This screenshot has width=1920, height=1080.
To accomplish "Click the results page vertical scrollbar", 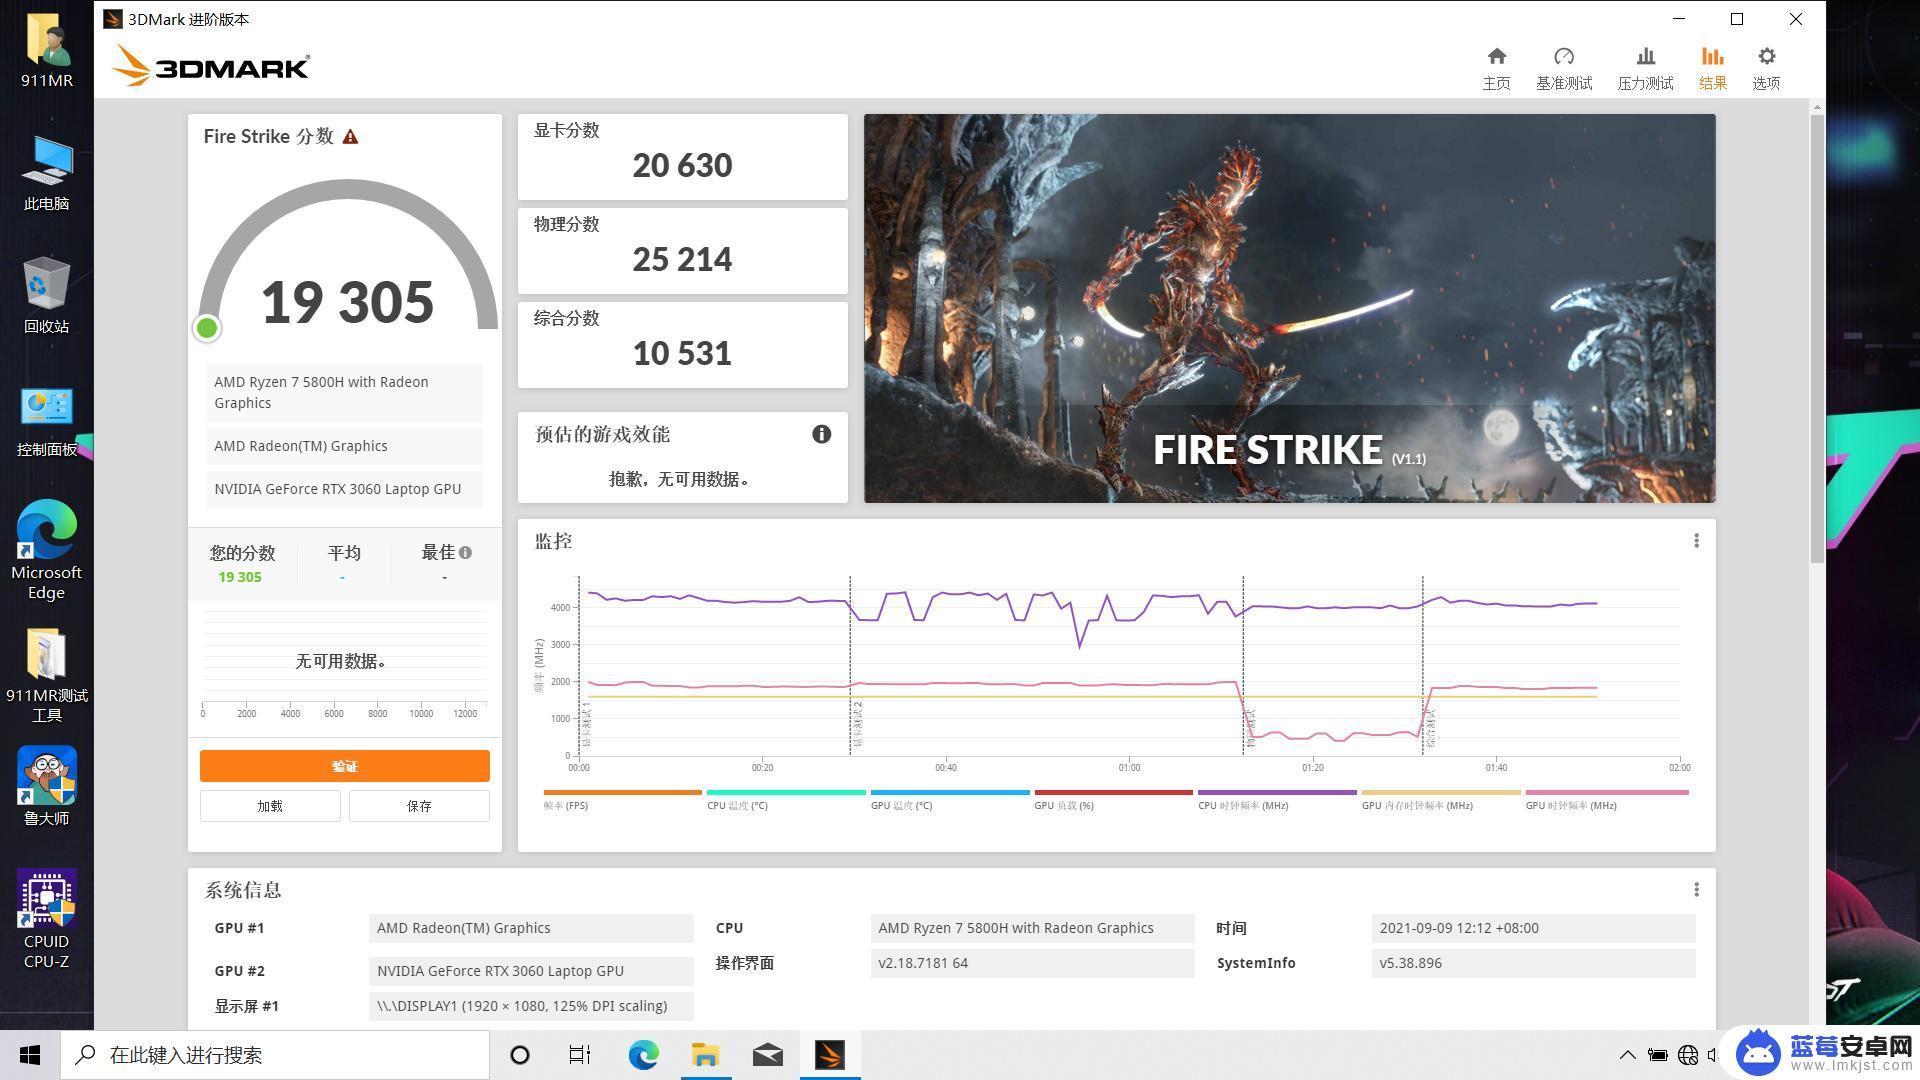I will click(x=1817, y=340).
